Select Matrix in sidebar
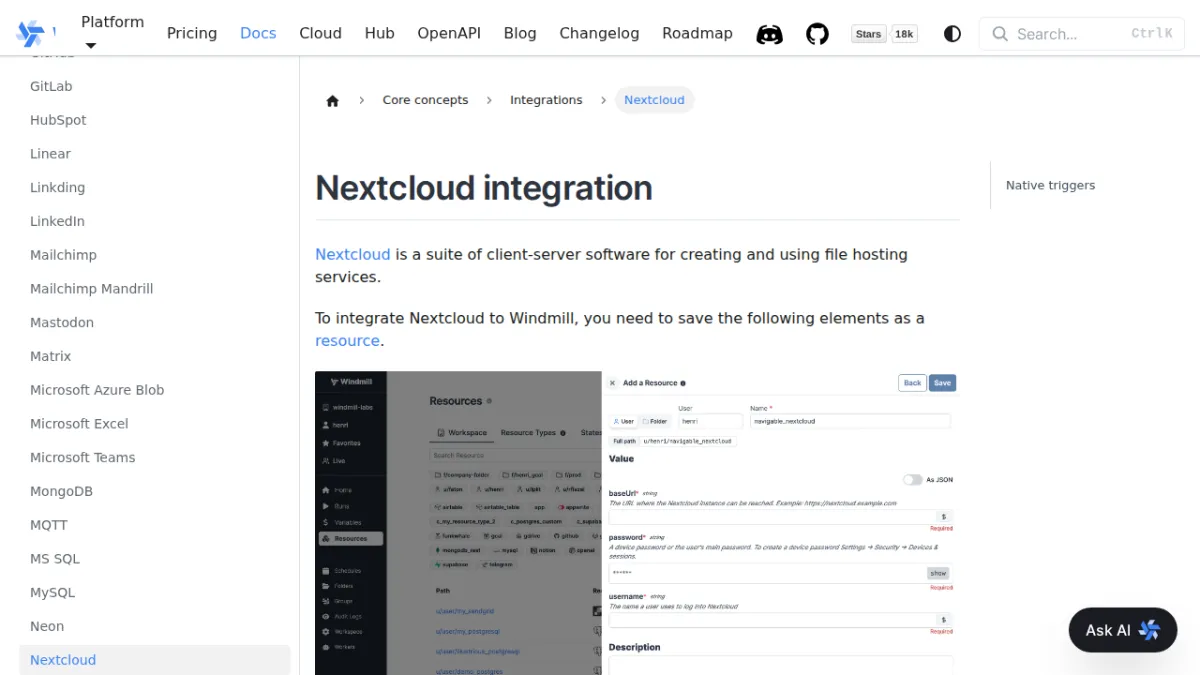 click(x=50, y=356)
